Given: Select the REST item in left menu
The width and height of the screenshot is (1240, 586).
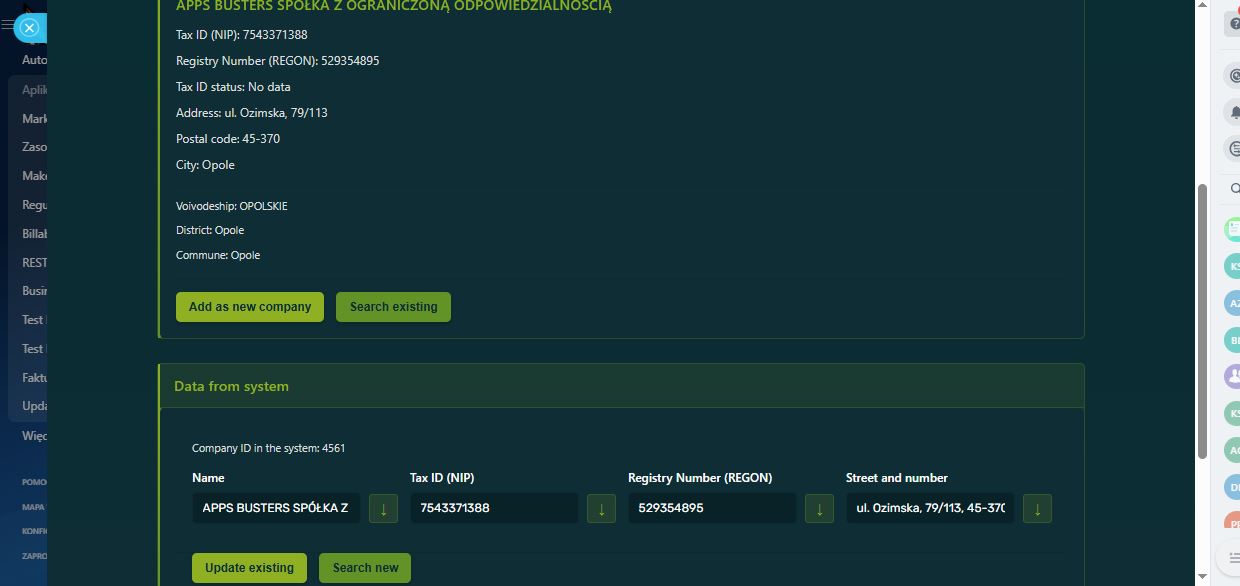Looking at the screenshot, I should click(34, 263).
